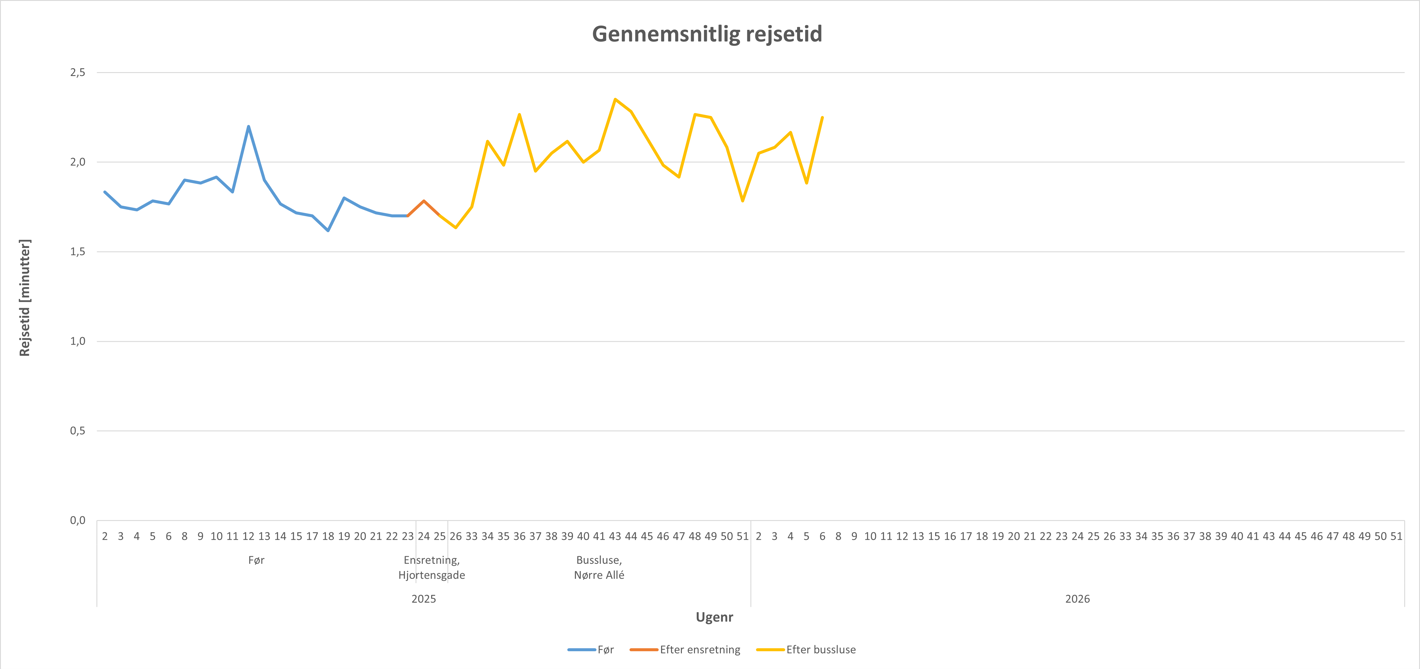Select the blue Før legend line swatch
Viewport: 1420px width, 669px height.
[581, 650]
